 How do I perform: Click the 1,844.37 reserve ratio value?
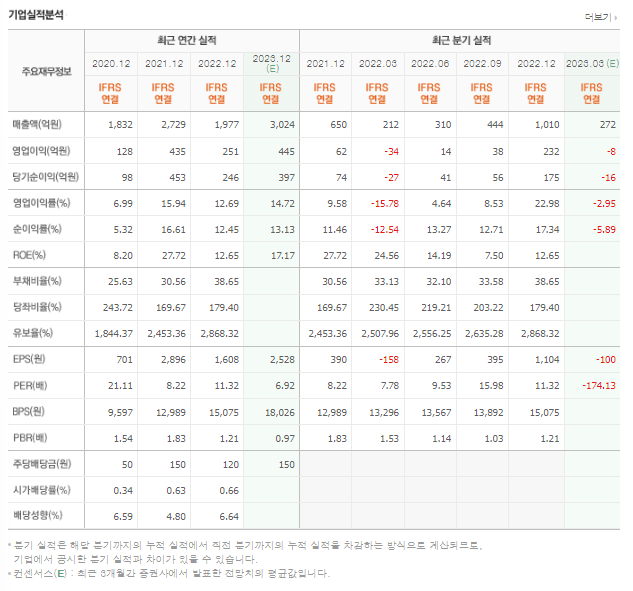(x=113, y=334)
